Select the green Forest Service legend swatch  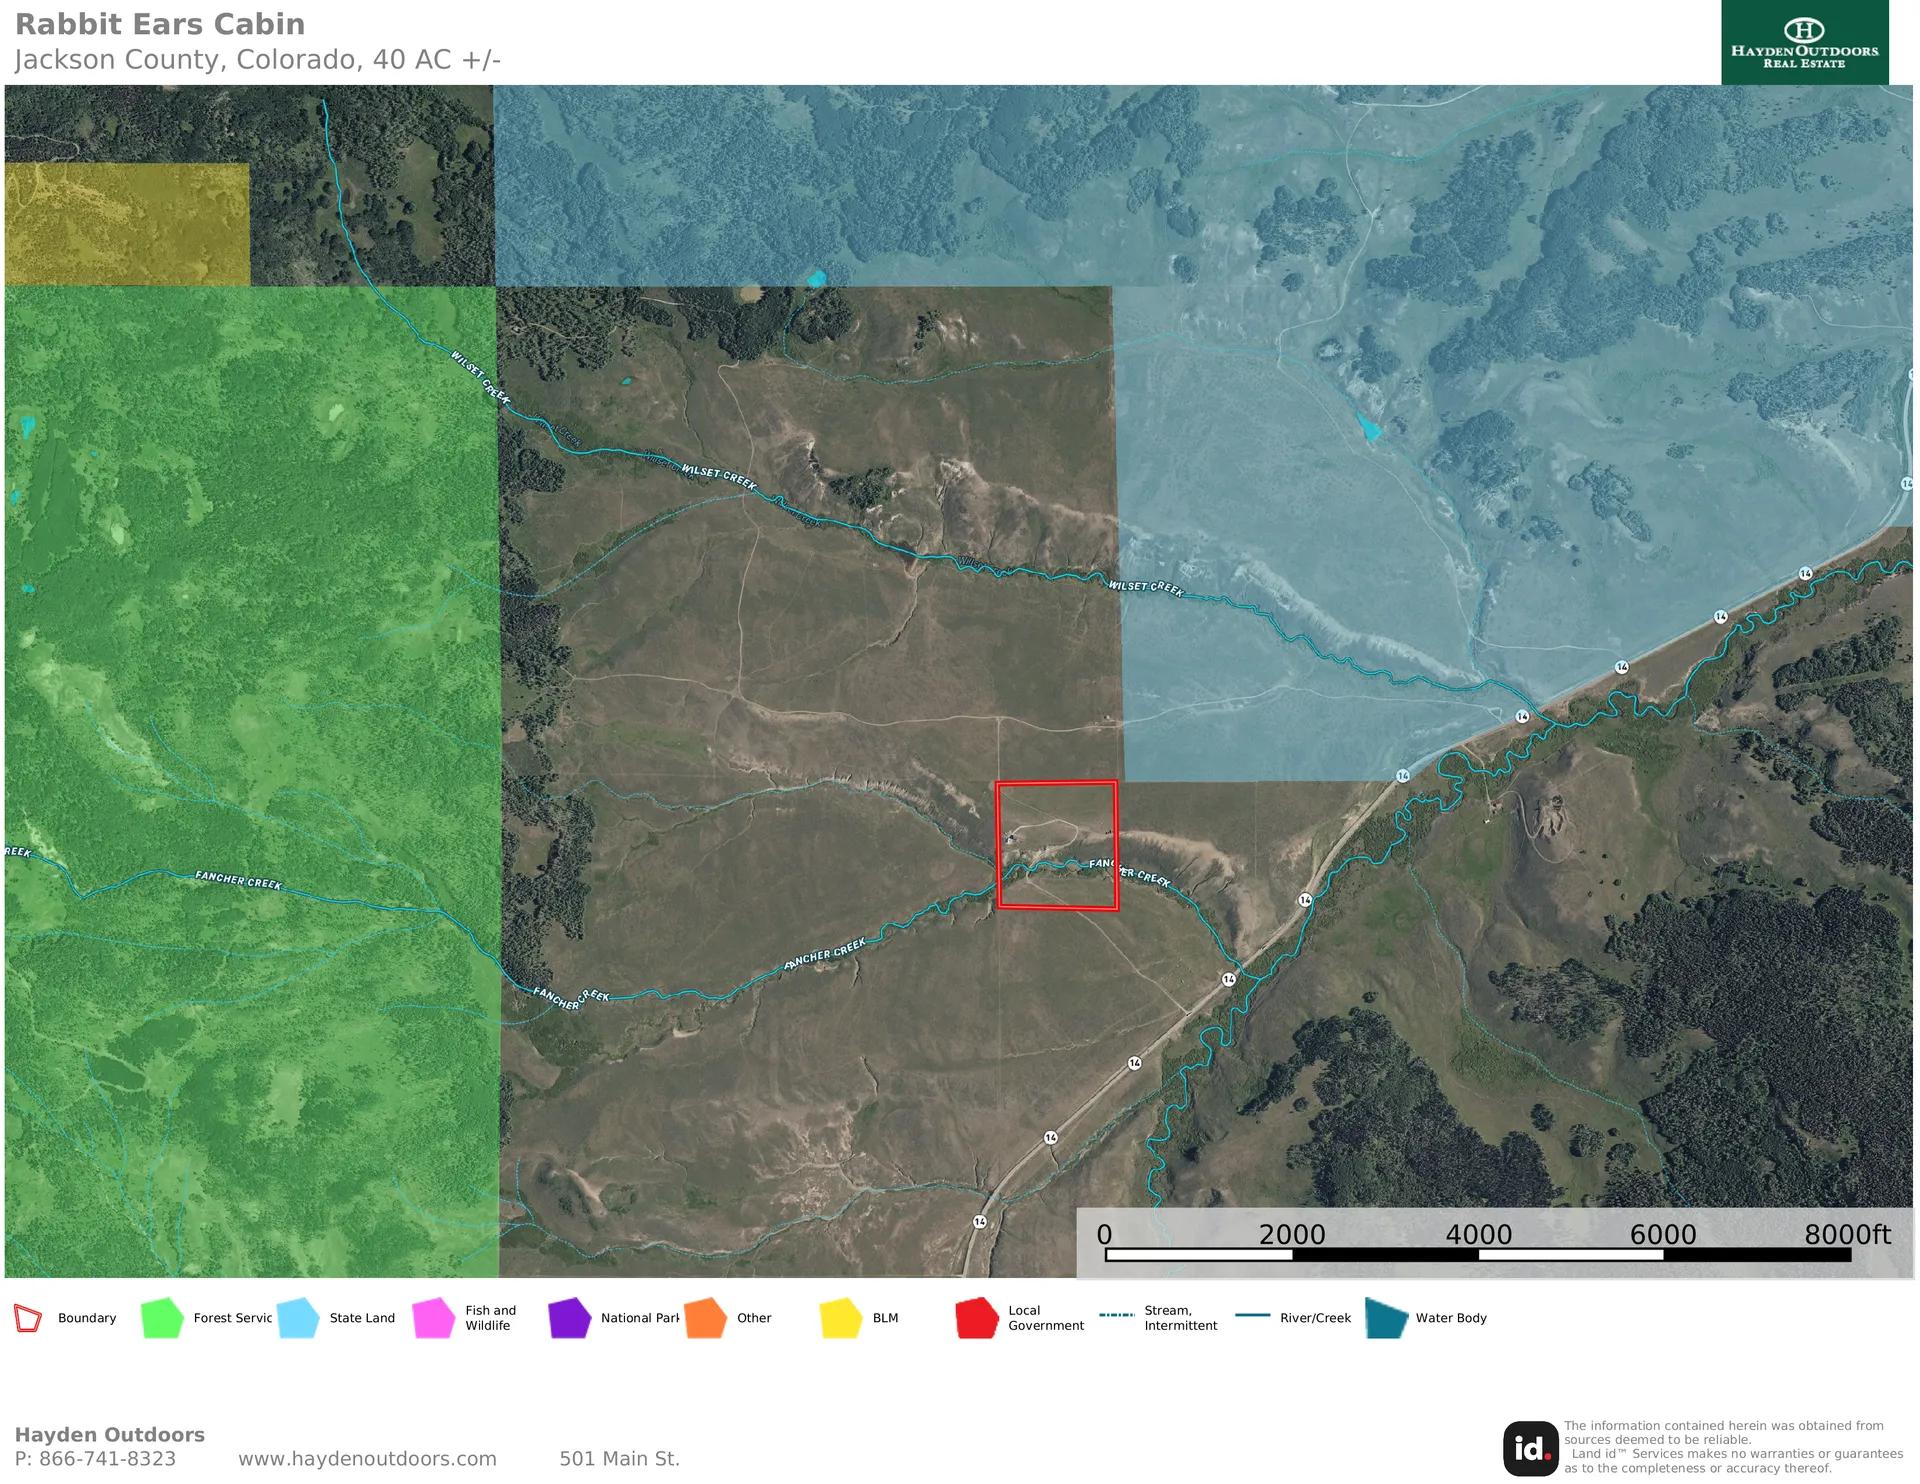click(x=162, y=1318)
